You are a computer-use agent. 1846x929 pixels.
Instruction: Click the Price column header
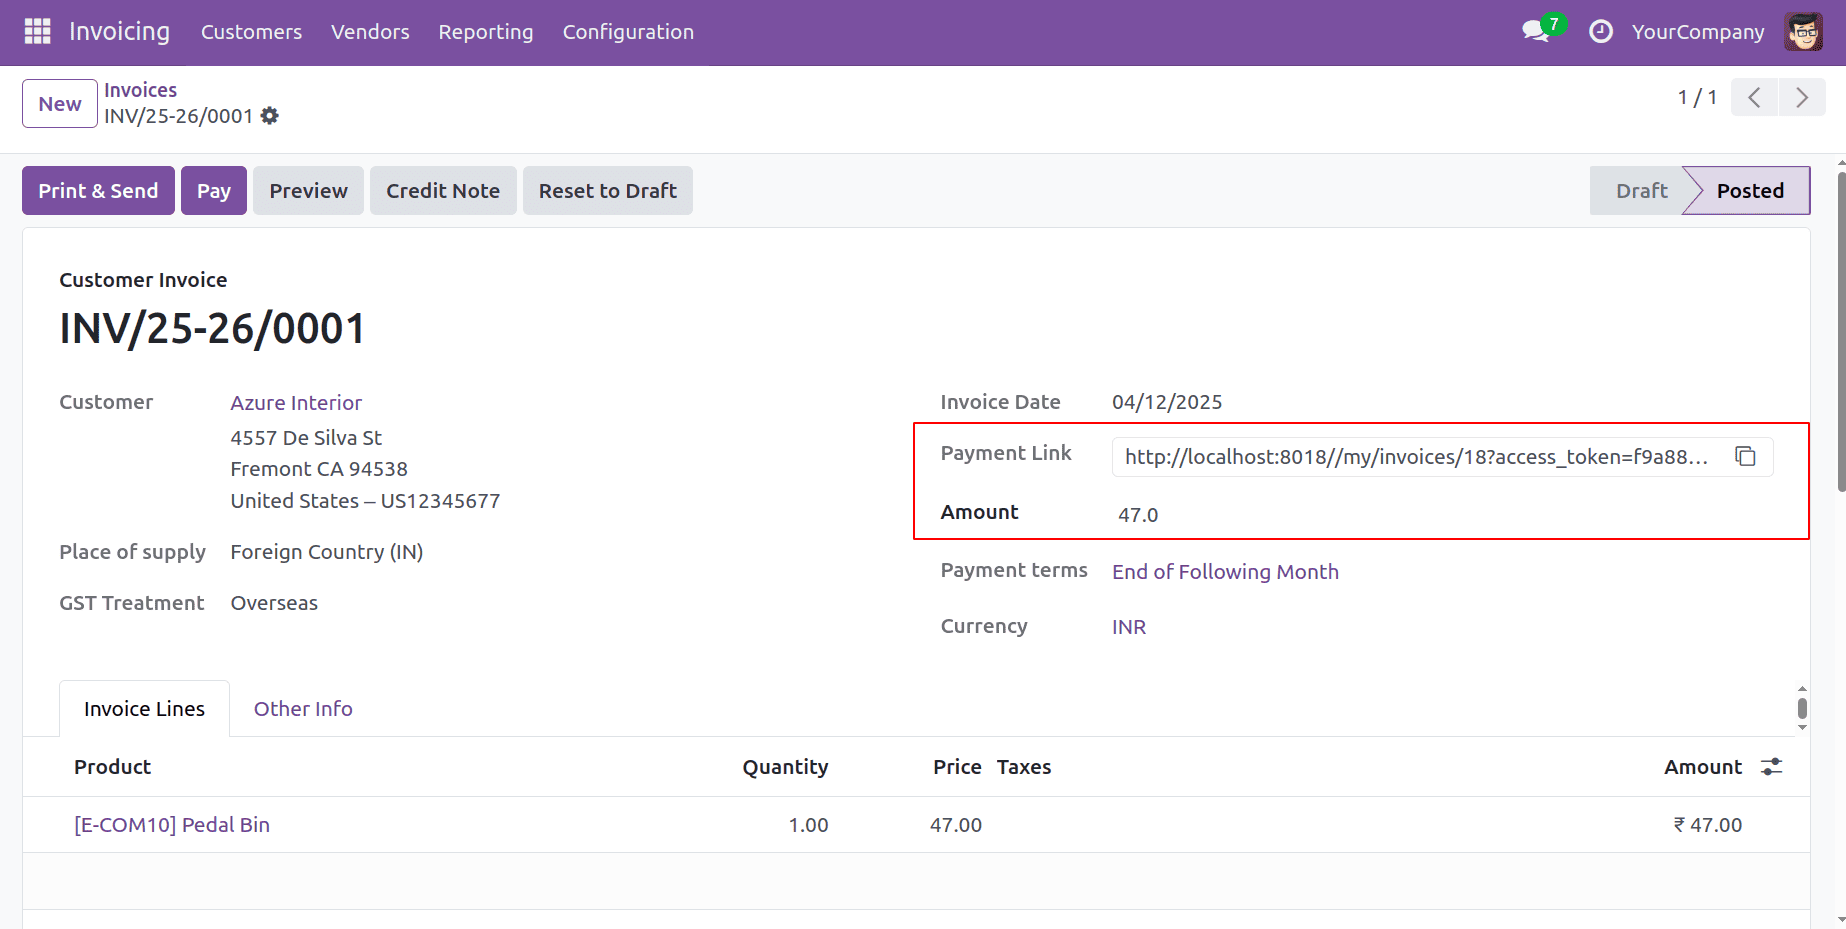pyautogui.click(x=957, y=767)
